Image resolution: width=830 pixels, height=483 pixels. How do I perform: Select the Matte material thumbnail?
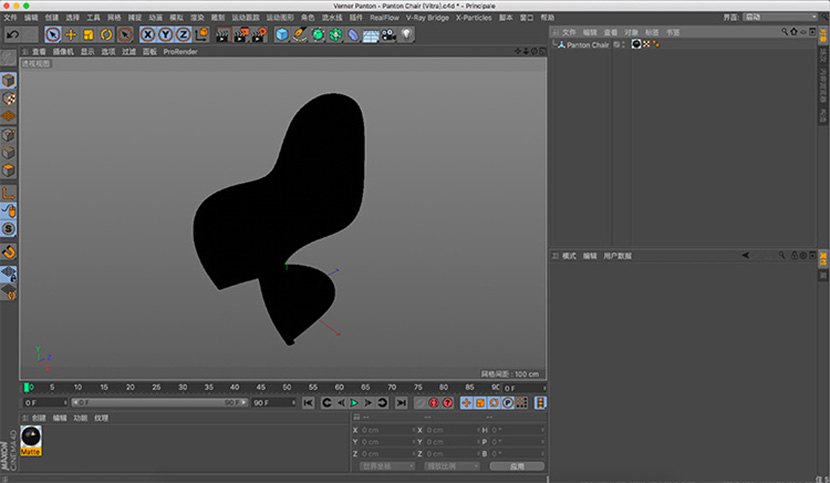pos(31,440)
